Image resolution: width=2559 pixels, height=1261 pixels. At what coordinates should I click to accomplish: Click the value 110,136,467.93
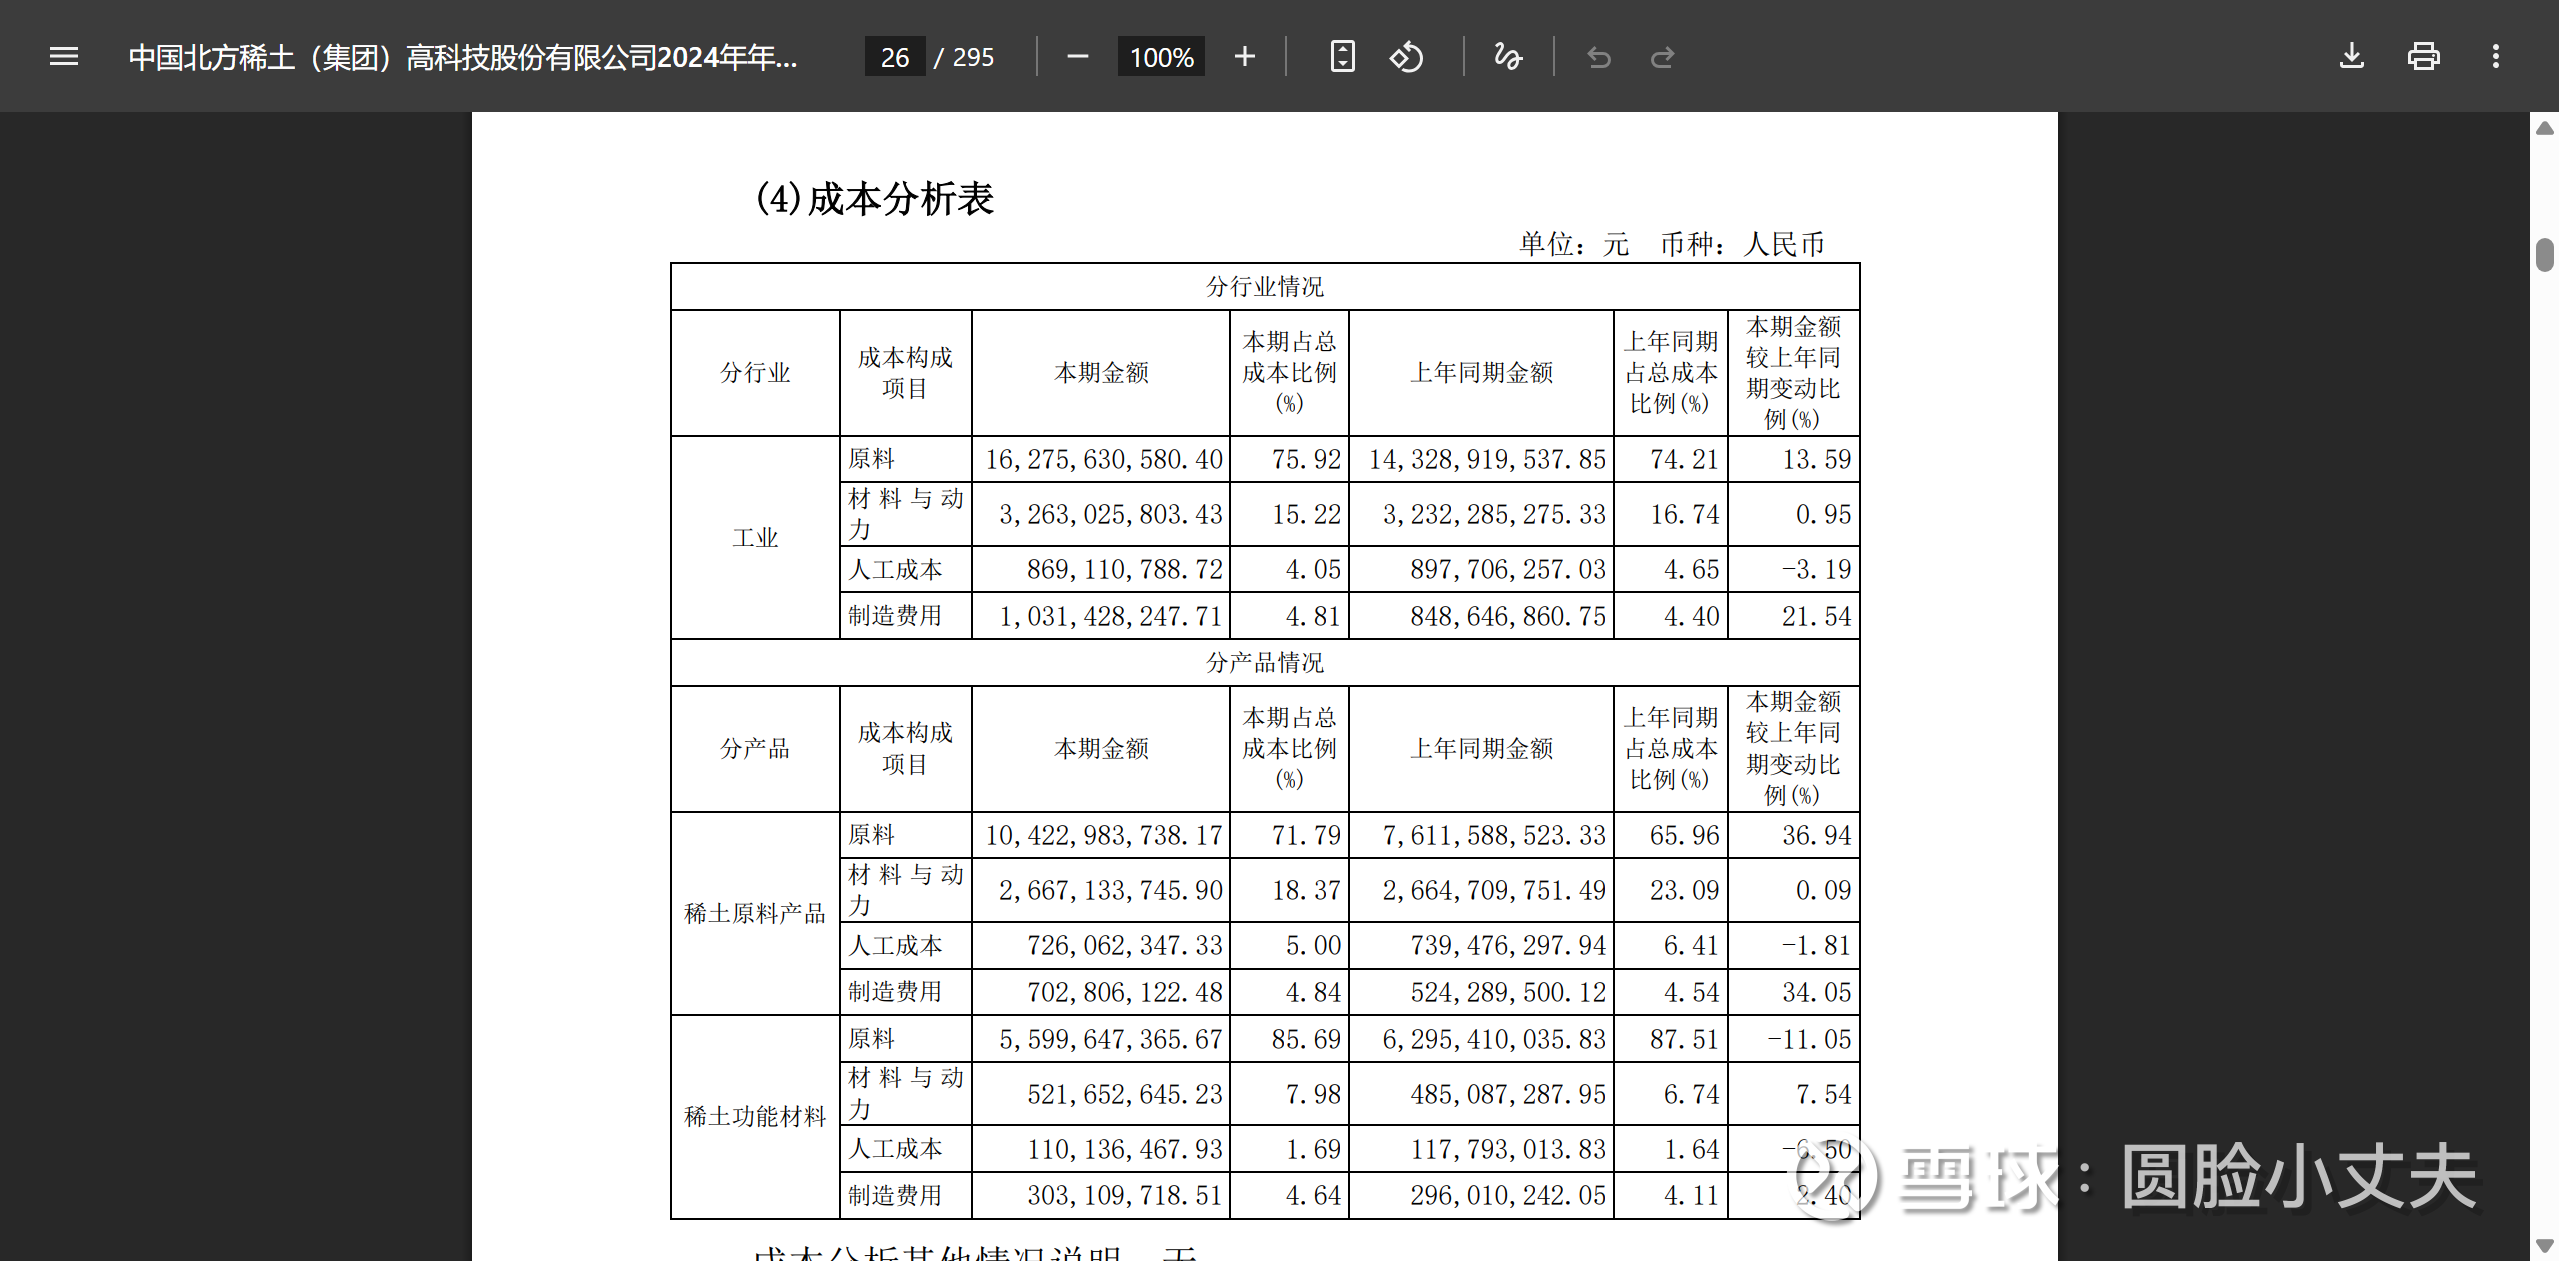point(1124,1149)
